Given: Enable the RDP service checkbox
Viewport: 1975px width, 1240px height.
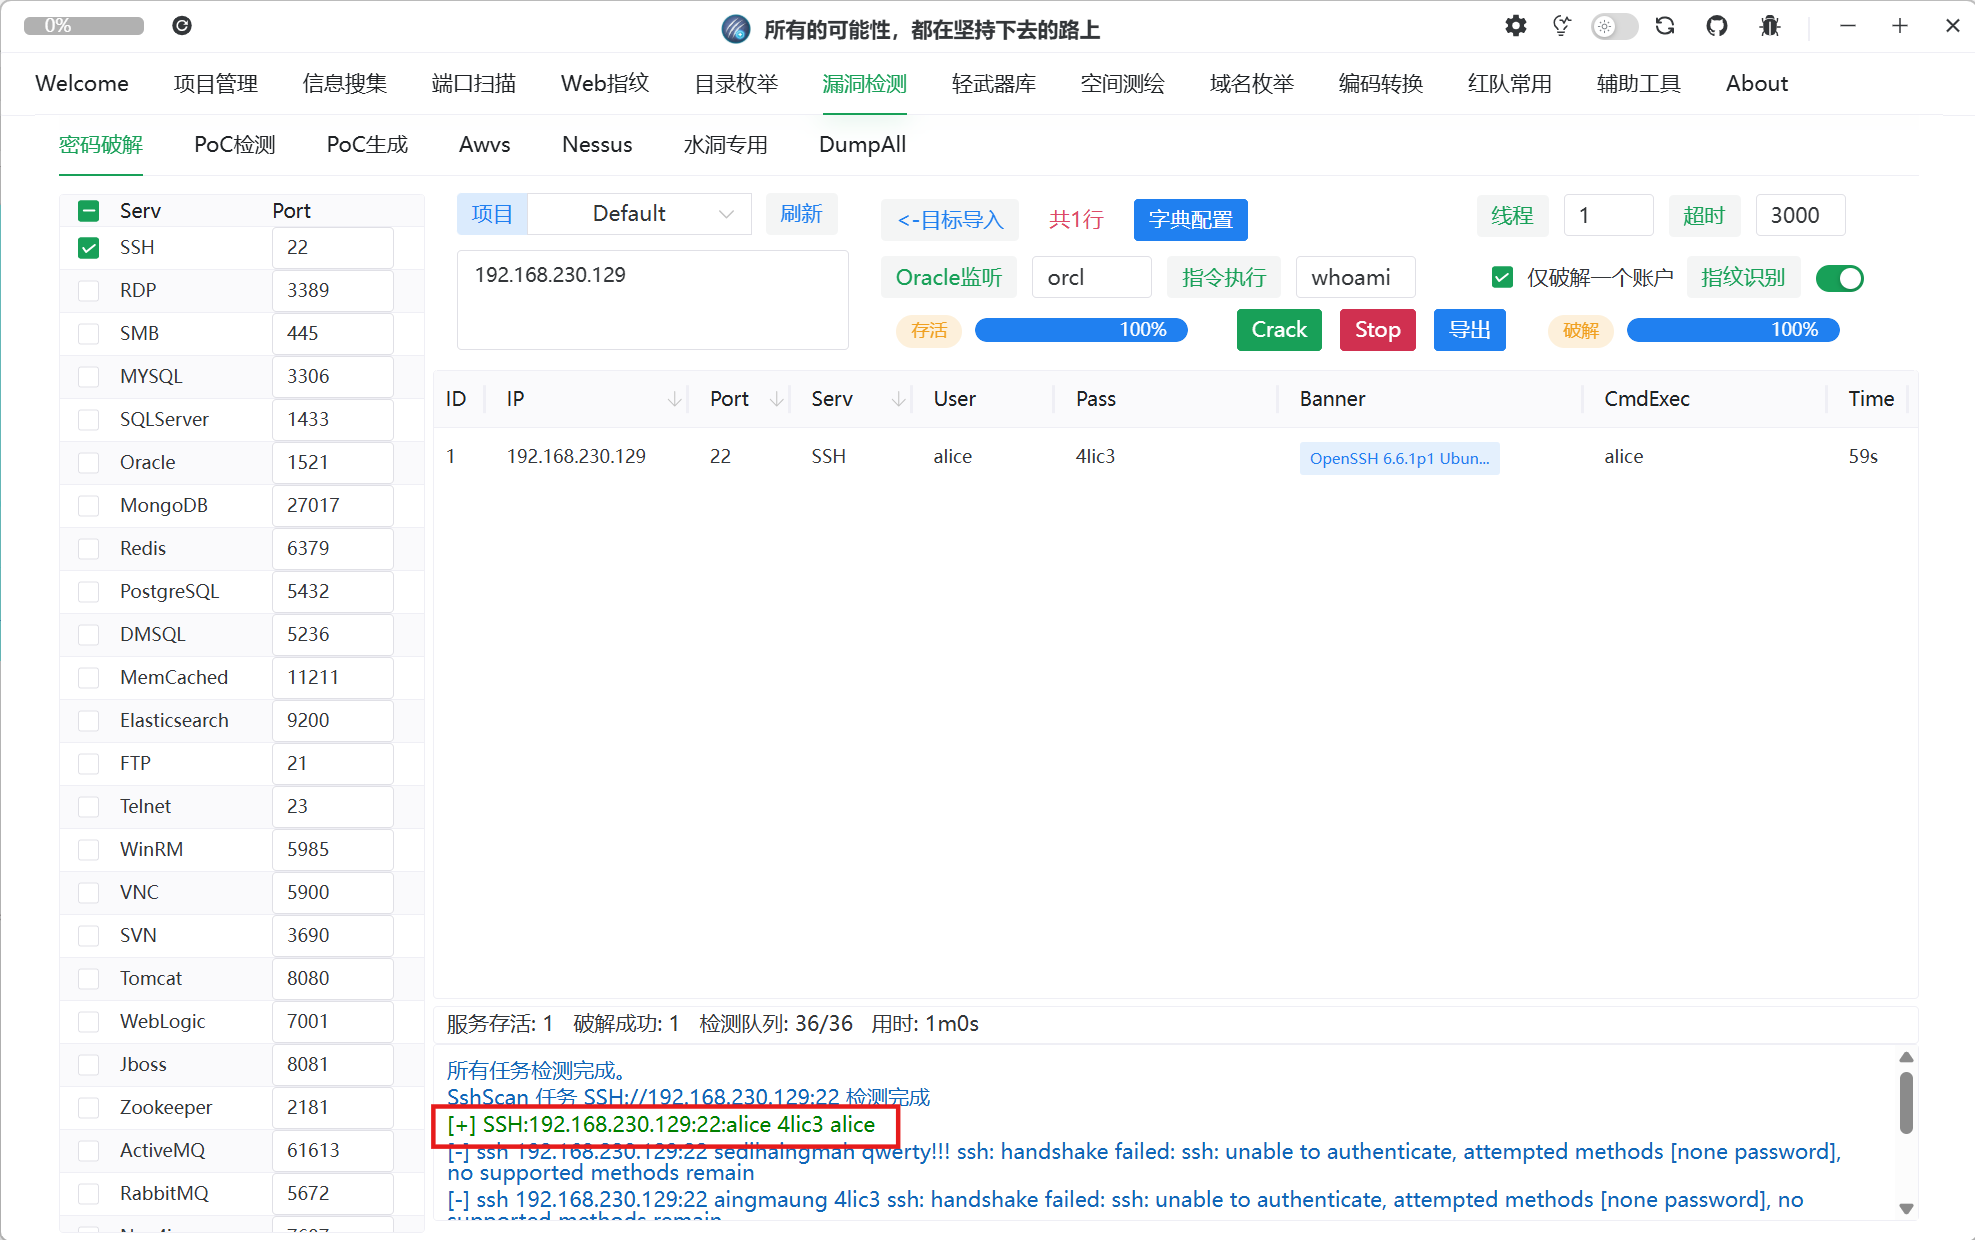Looking at the screenshot, I should coord(89,291).
